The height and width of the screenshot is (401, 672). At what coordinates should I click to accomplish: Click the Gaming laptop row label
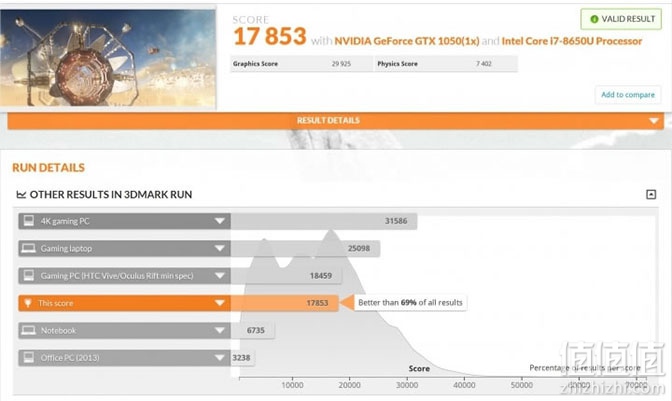[x=66, y=248]
